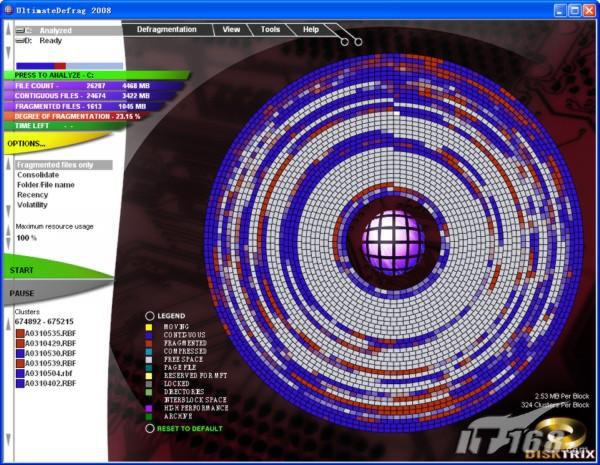The width and height of the screenshot is (600, 465).
Task: Open the Help menu
Action: click(x=311, y=29)
